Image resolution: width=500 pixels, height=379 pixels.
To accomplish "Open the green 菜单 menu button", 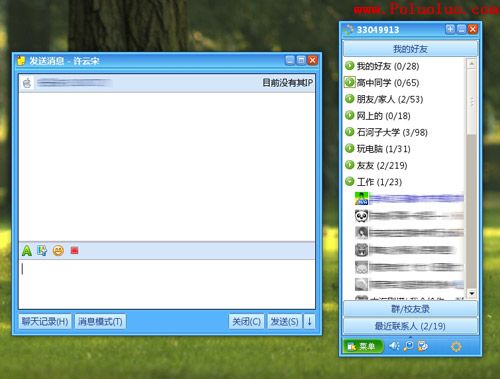I will (363, 347).
